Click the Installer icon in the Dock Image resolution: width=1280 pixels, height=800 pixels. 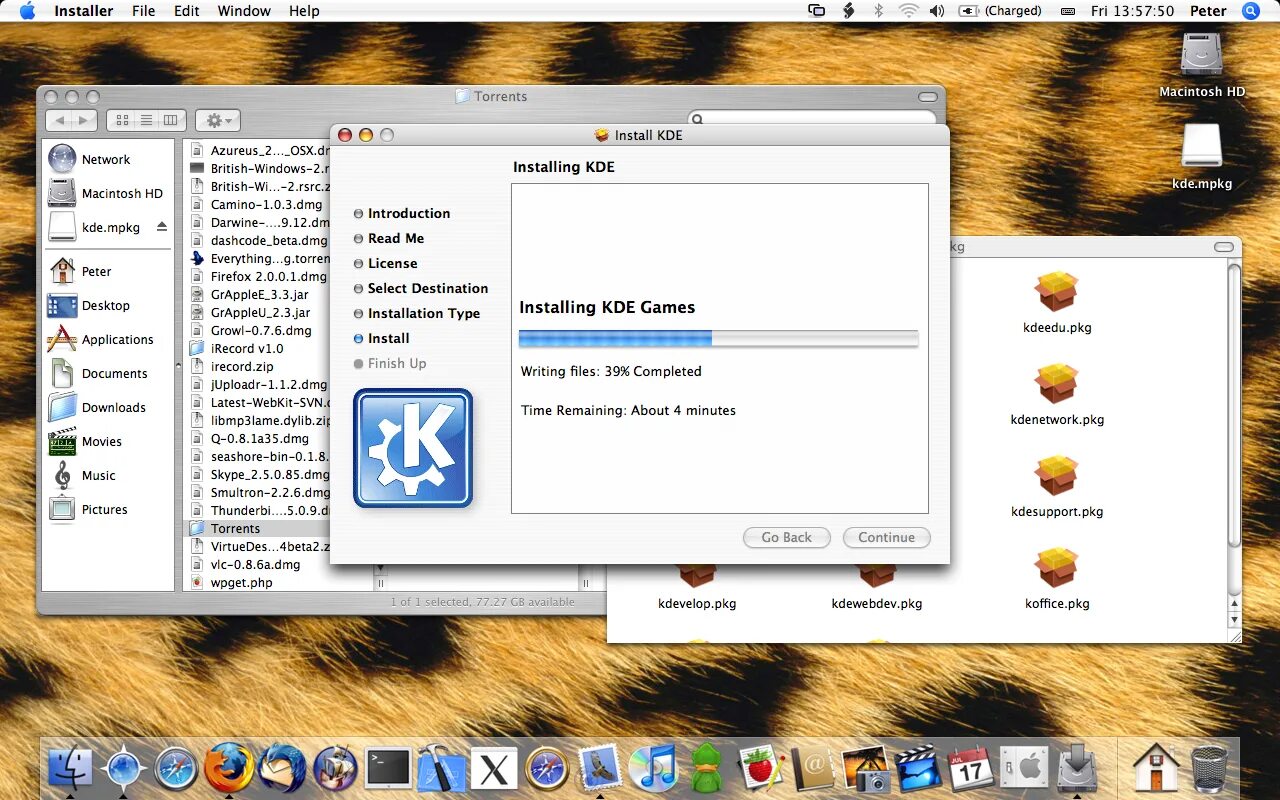1077,768
